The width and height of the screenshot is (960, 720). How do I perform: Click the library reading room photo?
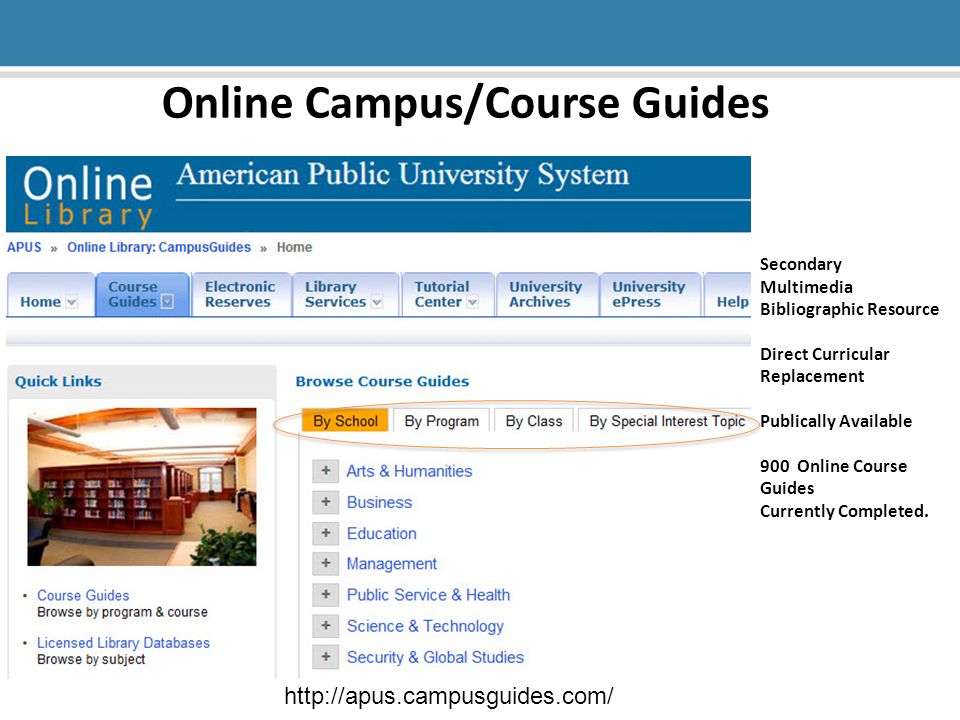point(142,487)
